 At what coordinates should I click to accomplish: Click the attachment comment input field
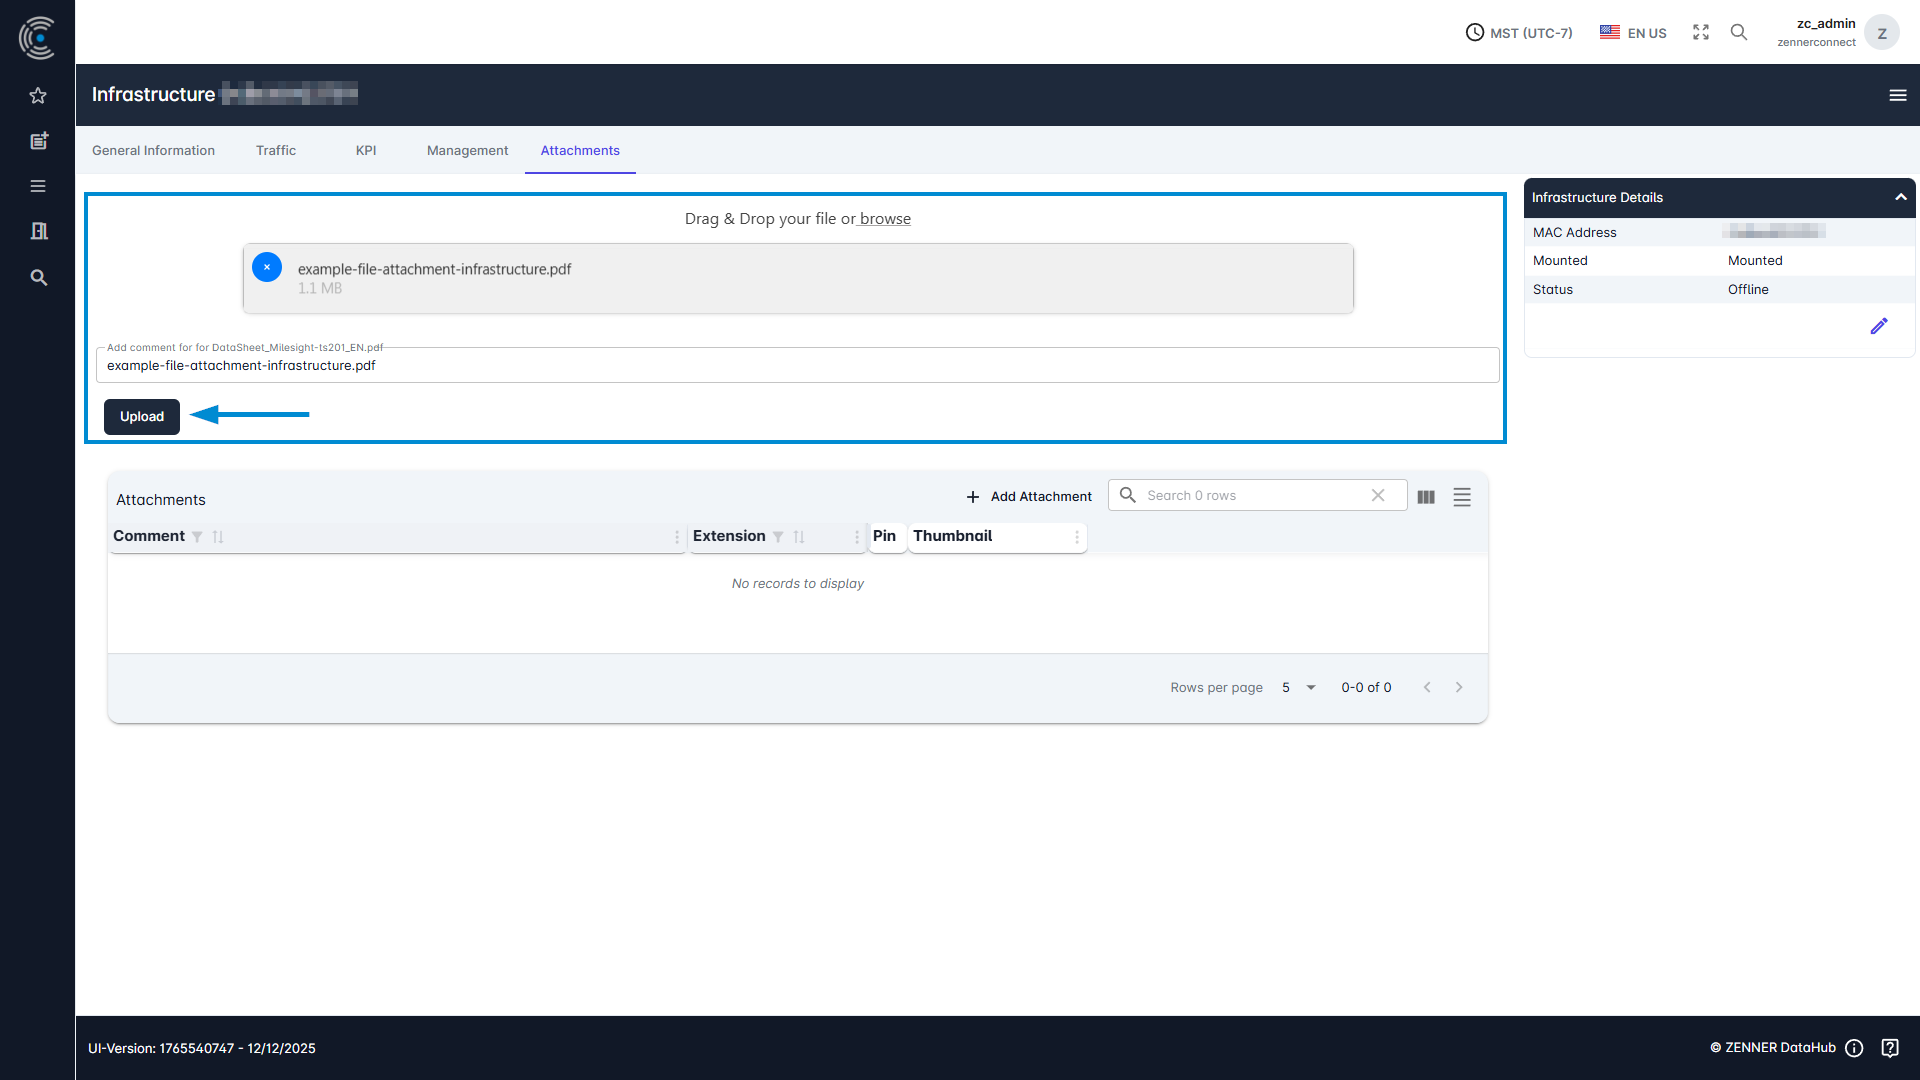[x=797, y=366]
